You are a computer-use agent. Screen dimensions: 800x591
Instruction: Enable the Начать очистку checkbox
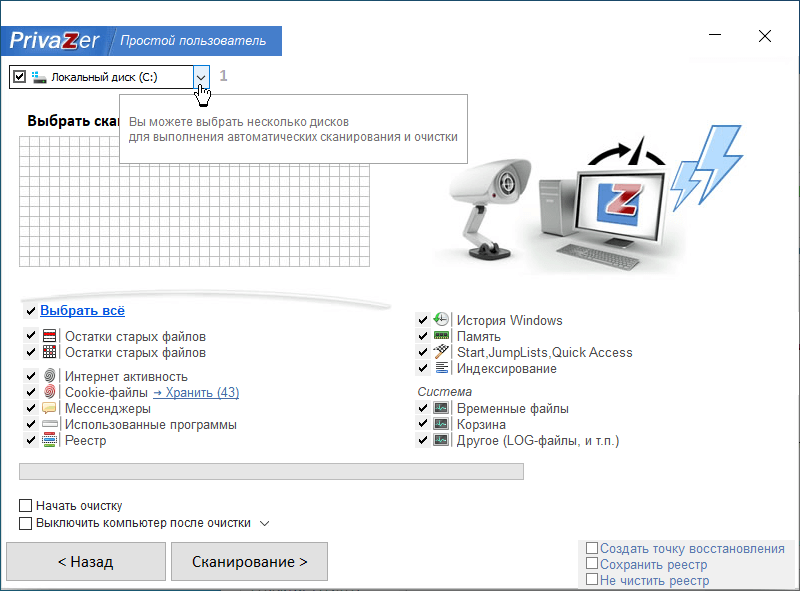tap(26, 505)
